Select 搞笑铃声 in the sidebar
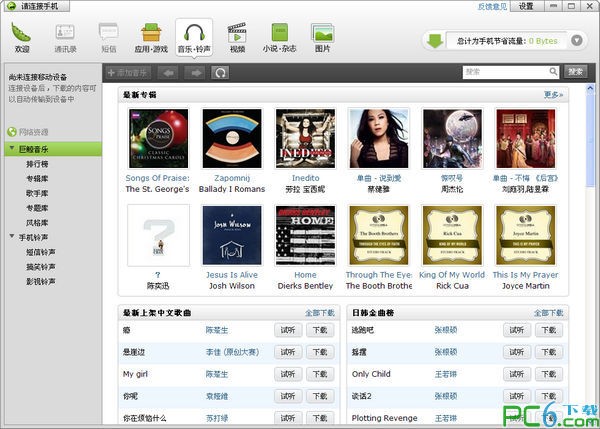The height and width of the screenshot is (429, 600). [x=41, y=267]
